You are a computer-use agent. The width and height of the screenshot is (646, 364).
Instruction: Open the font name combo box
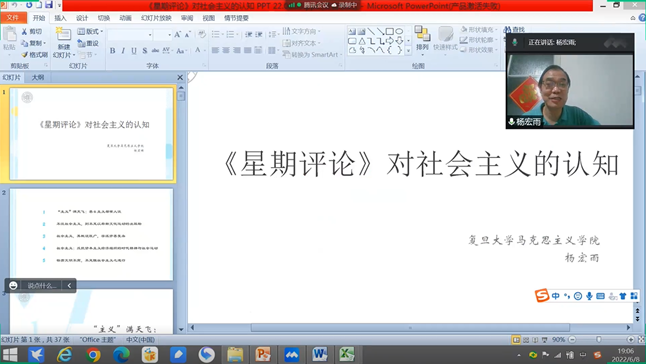(x=130, y=35)
